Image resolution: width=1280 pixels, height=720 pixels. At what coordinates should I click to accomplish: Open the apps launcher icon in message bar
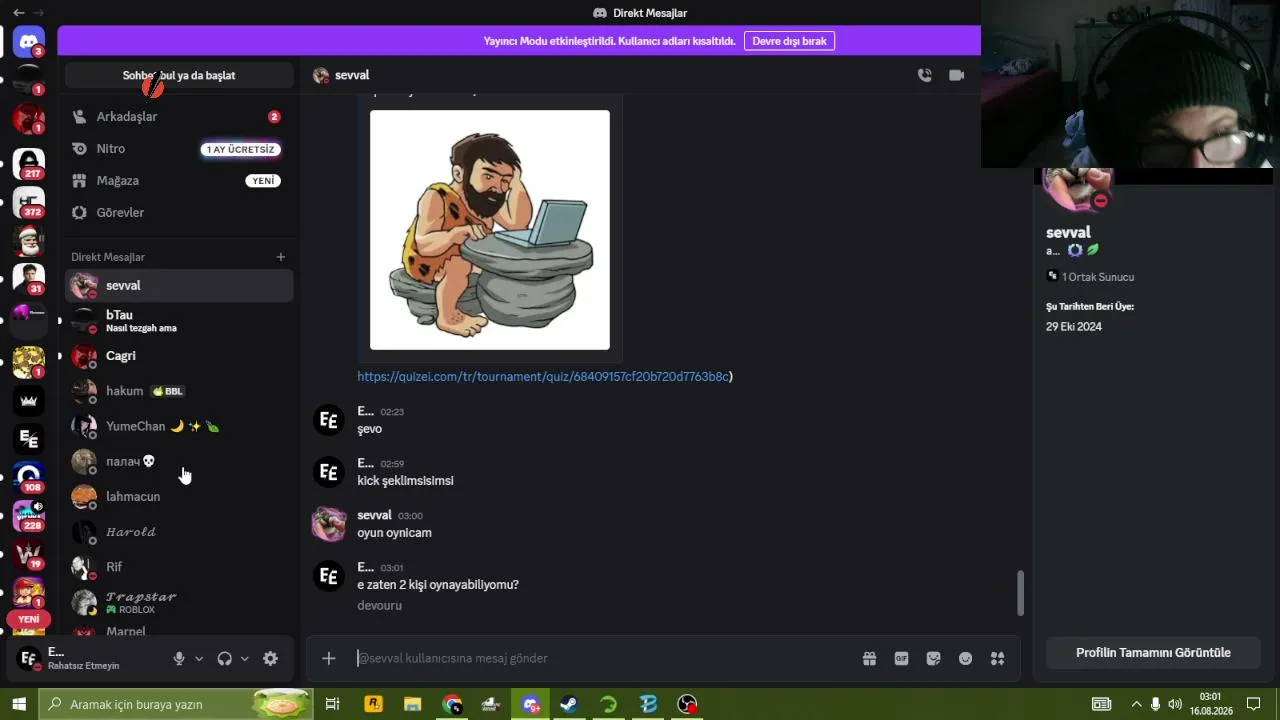click(x=997, y=658)
